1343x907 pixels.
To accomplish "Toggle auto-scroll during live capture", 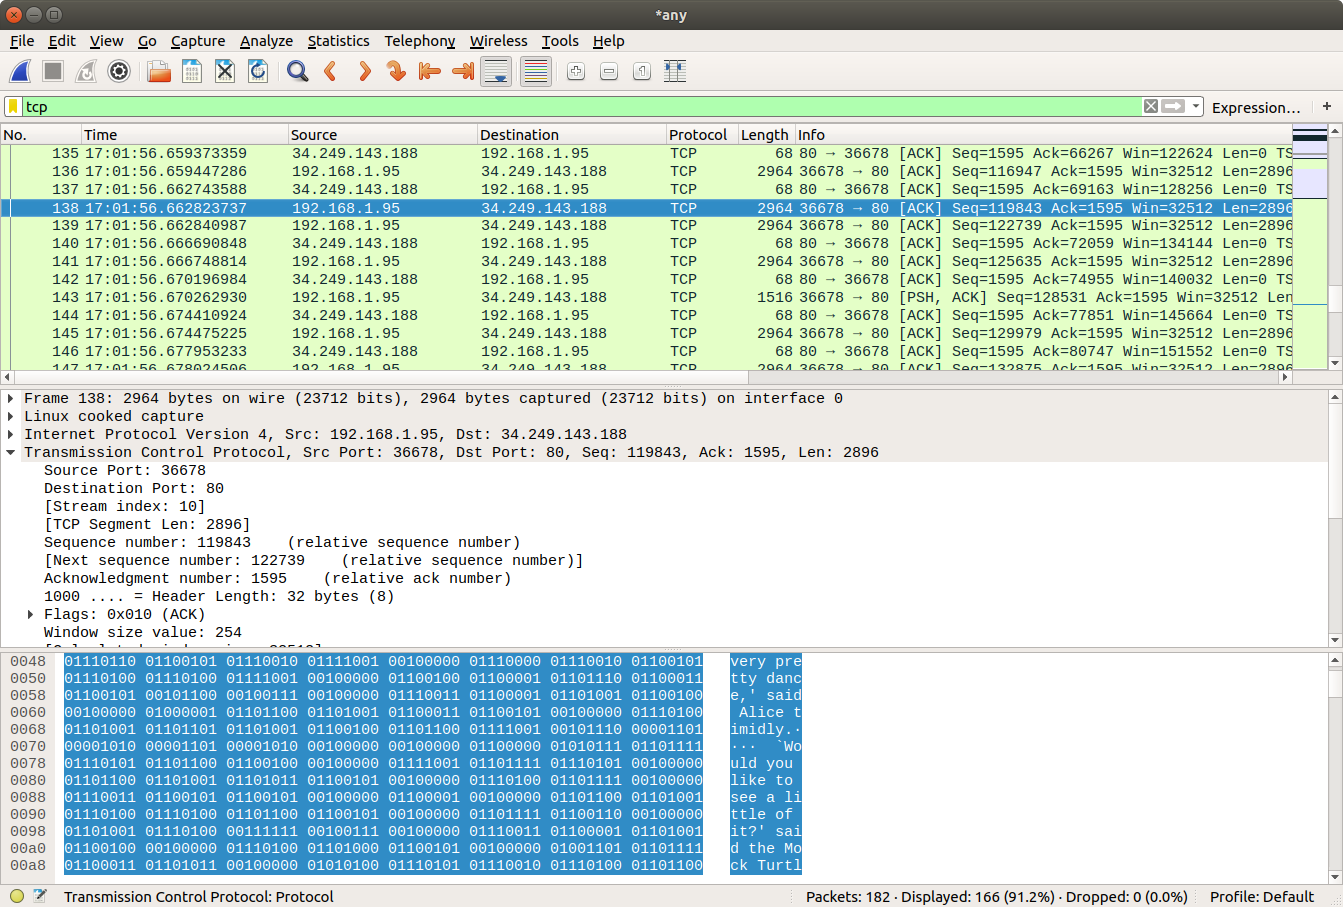I will 496,71.
